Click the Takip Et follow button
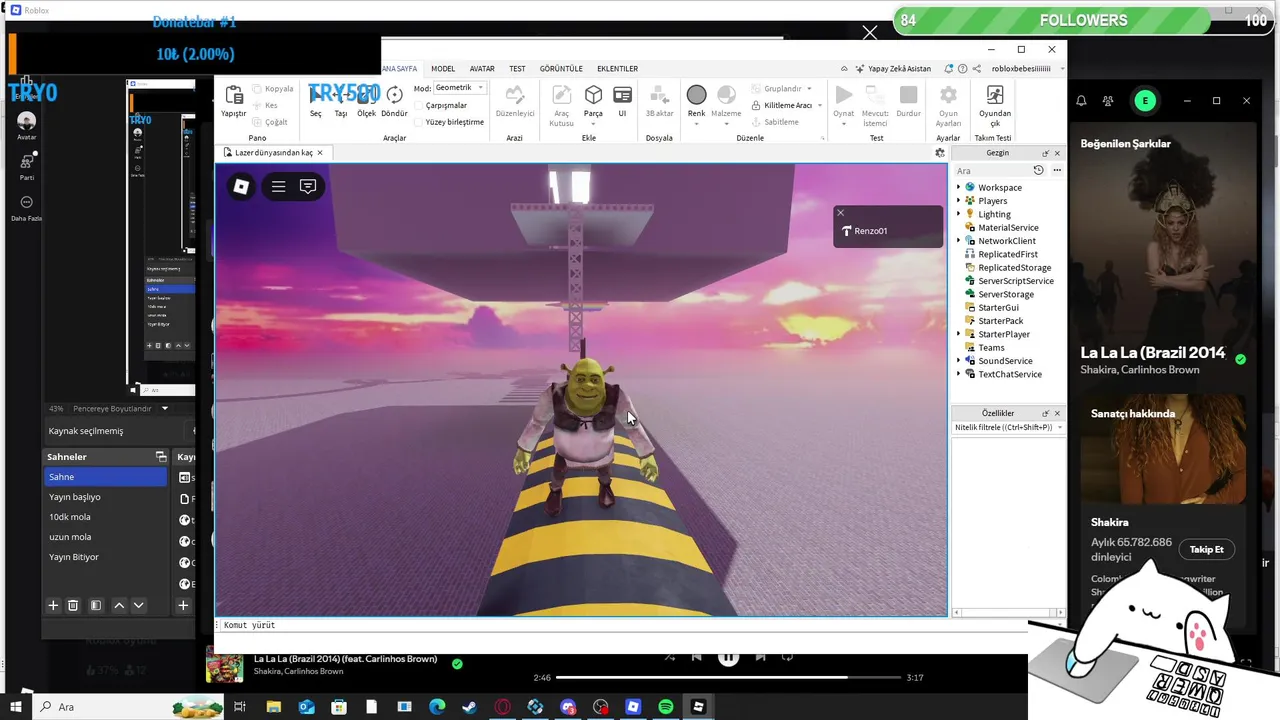The height and width of the screenshot is (720, 1280). tap(1206, 549)
